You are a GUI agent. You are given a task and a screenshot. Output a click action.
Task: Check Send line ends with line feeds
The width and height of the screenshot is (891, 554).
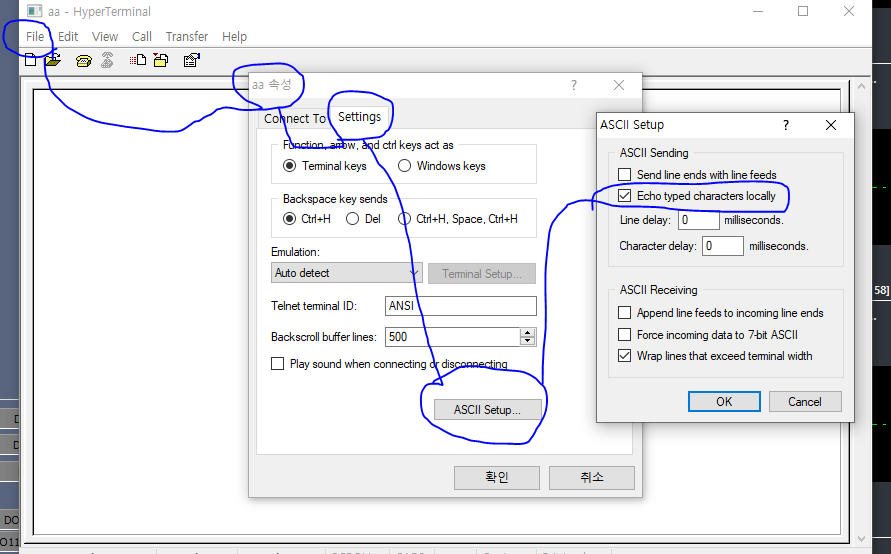click(624, 174)
